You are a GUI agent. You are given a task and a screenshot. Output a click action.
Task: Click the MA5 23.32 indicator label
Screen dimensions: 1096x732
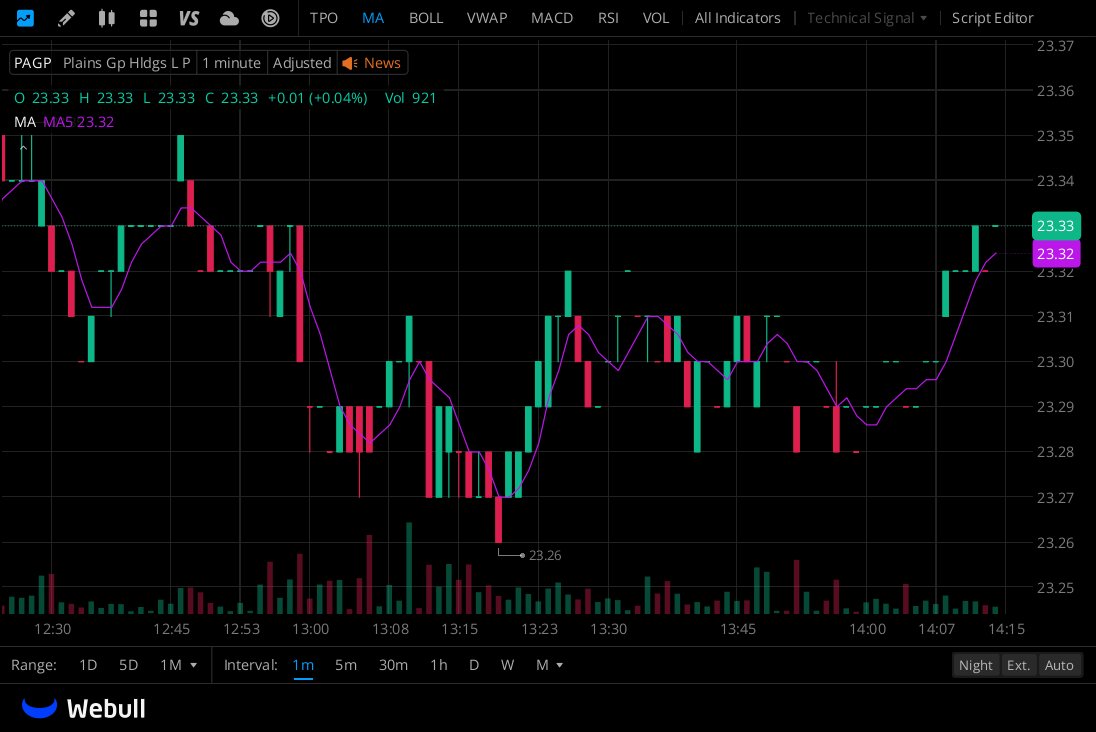(x=78, y=122)
